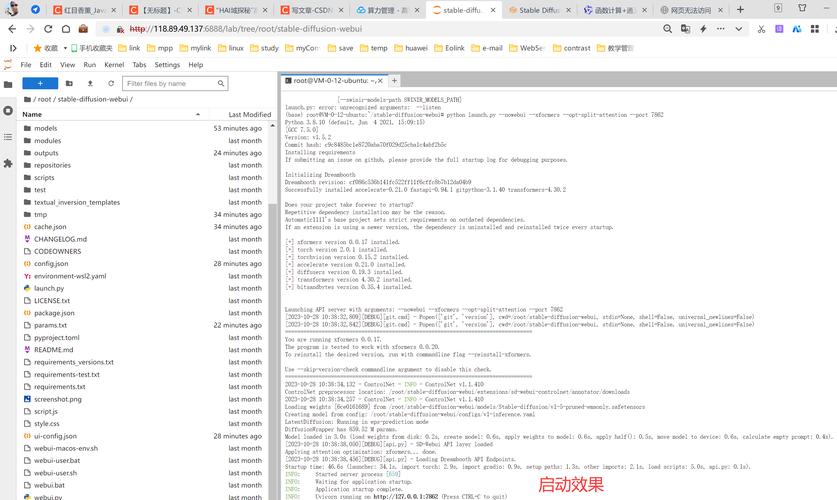Open the File Browser sidebar icon

coord(8,84)
